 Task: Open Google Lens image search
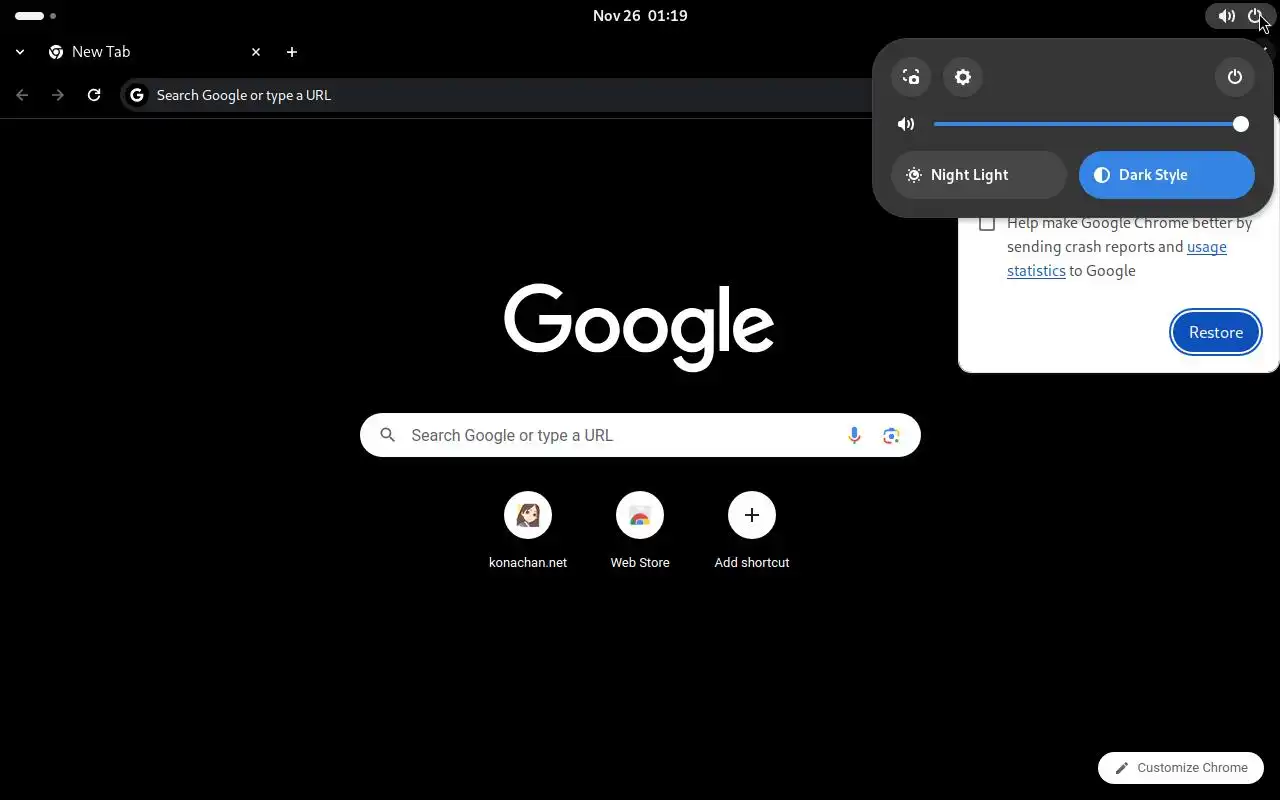[891, 435]
